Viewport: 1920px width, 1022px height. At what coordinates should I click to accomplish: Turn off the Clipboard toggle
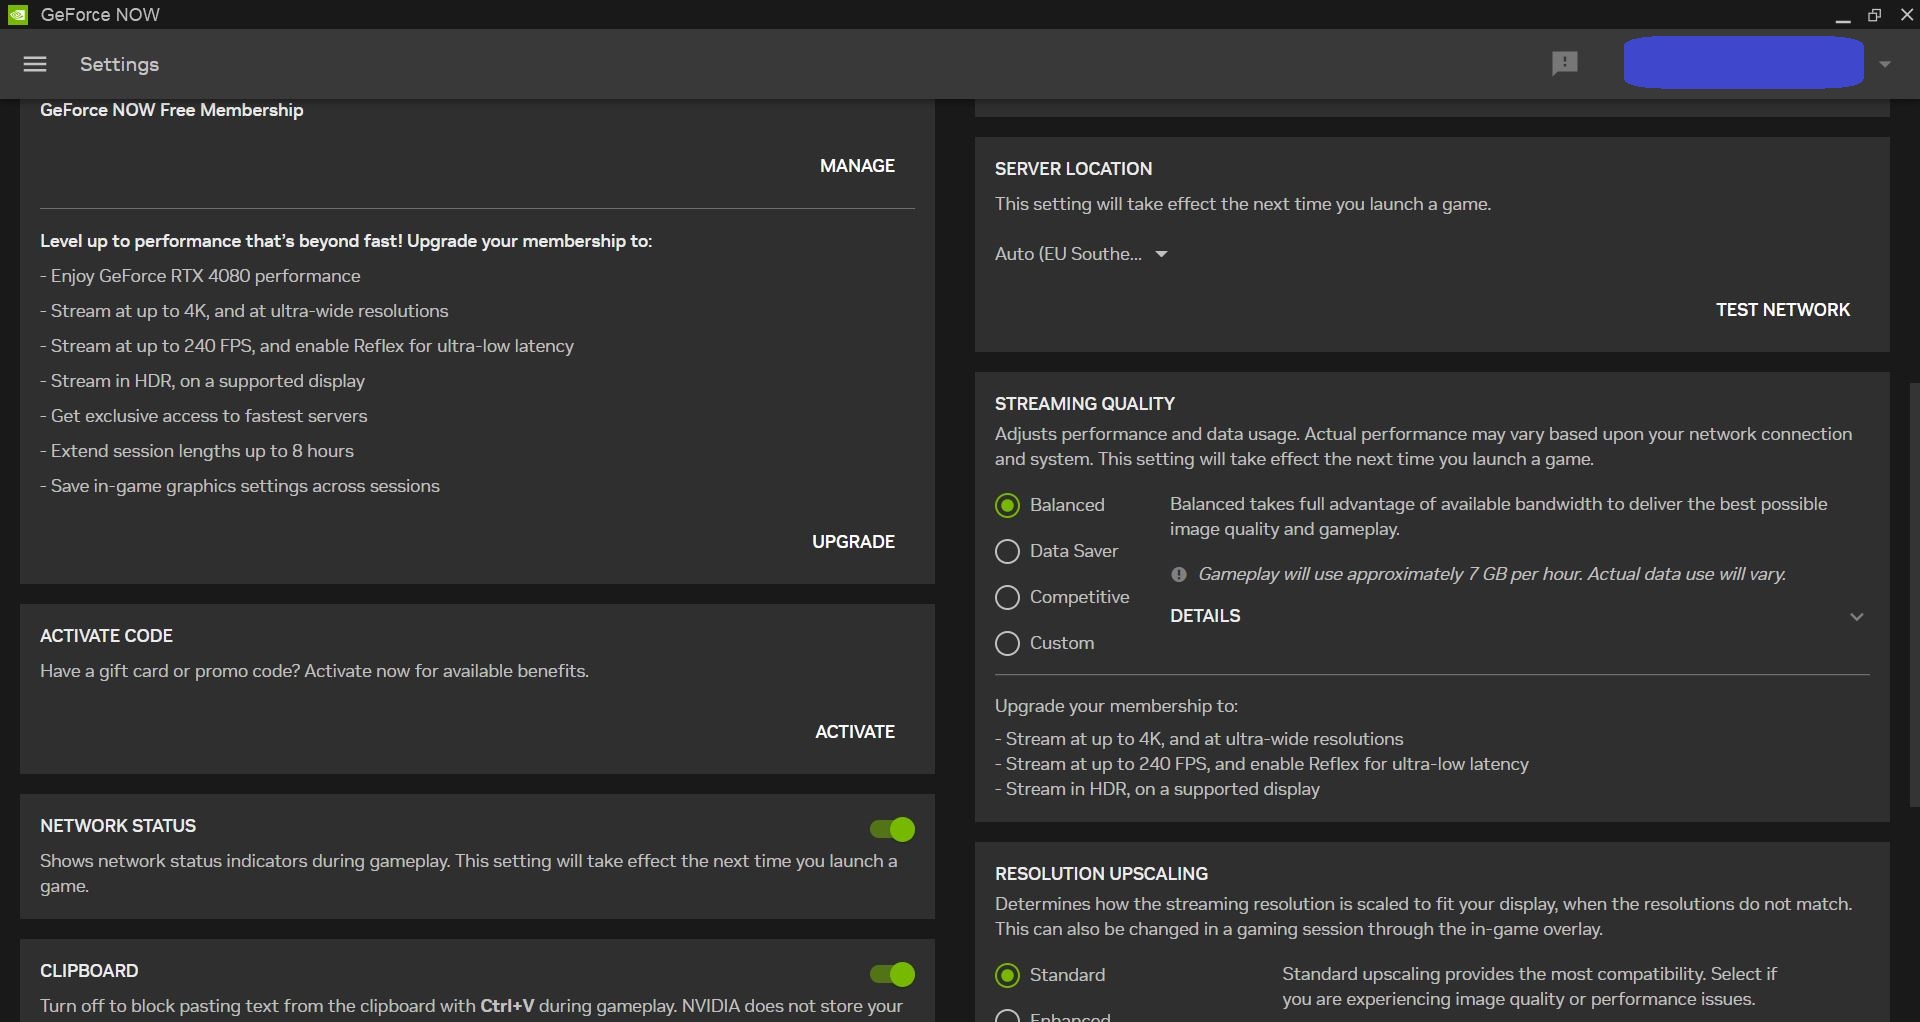(892, 974)
